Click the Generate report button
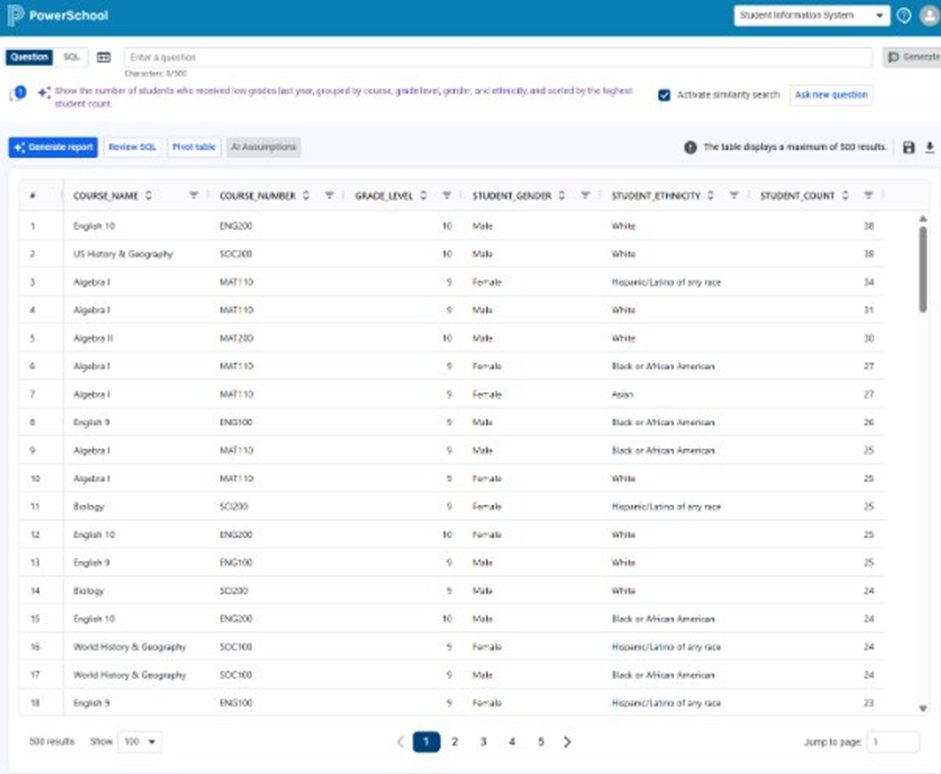Screen dimensions: 941x774 pyautogui.click(x=53, y=147)
